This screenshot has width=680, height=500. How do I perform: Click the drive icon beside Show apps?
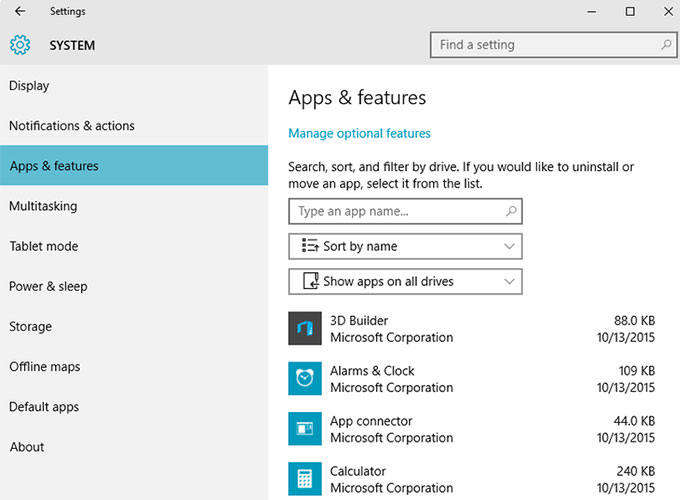(311, 281)
